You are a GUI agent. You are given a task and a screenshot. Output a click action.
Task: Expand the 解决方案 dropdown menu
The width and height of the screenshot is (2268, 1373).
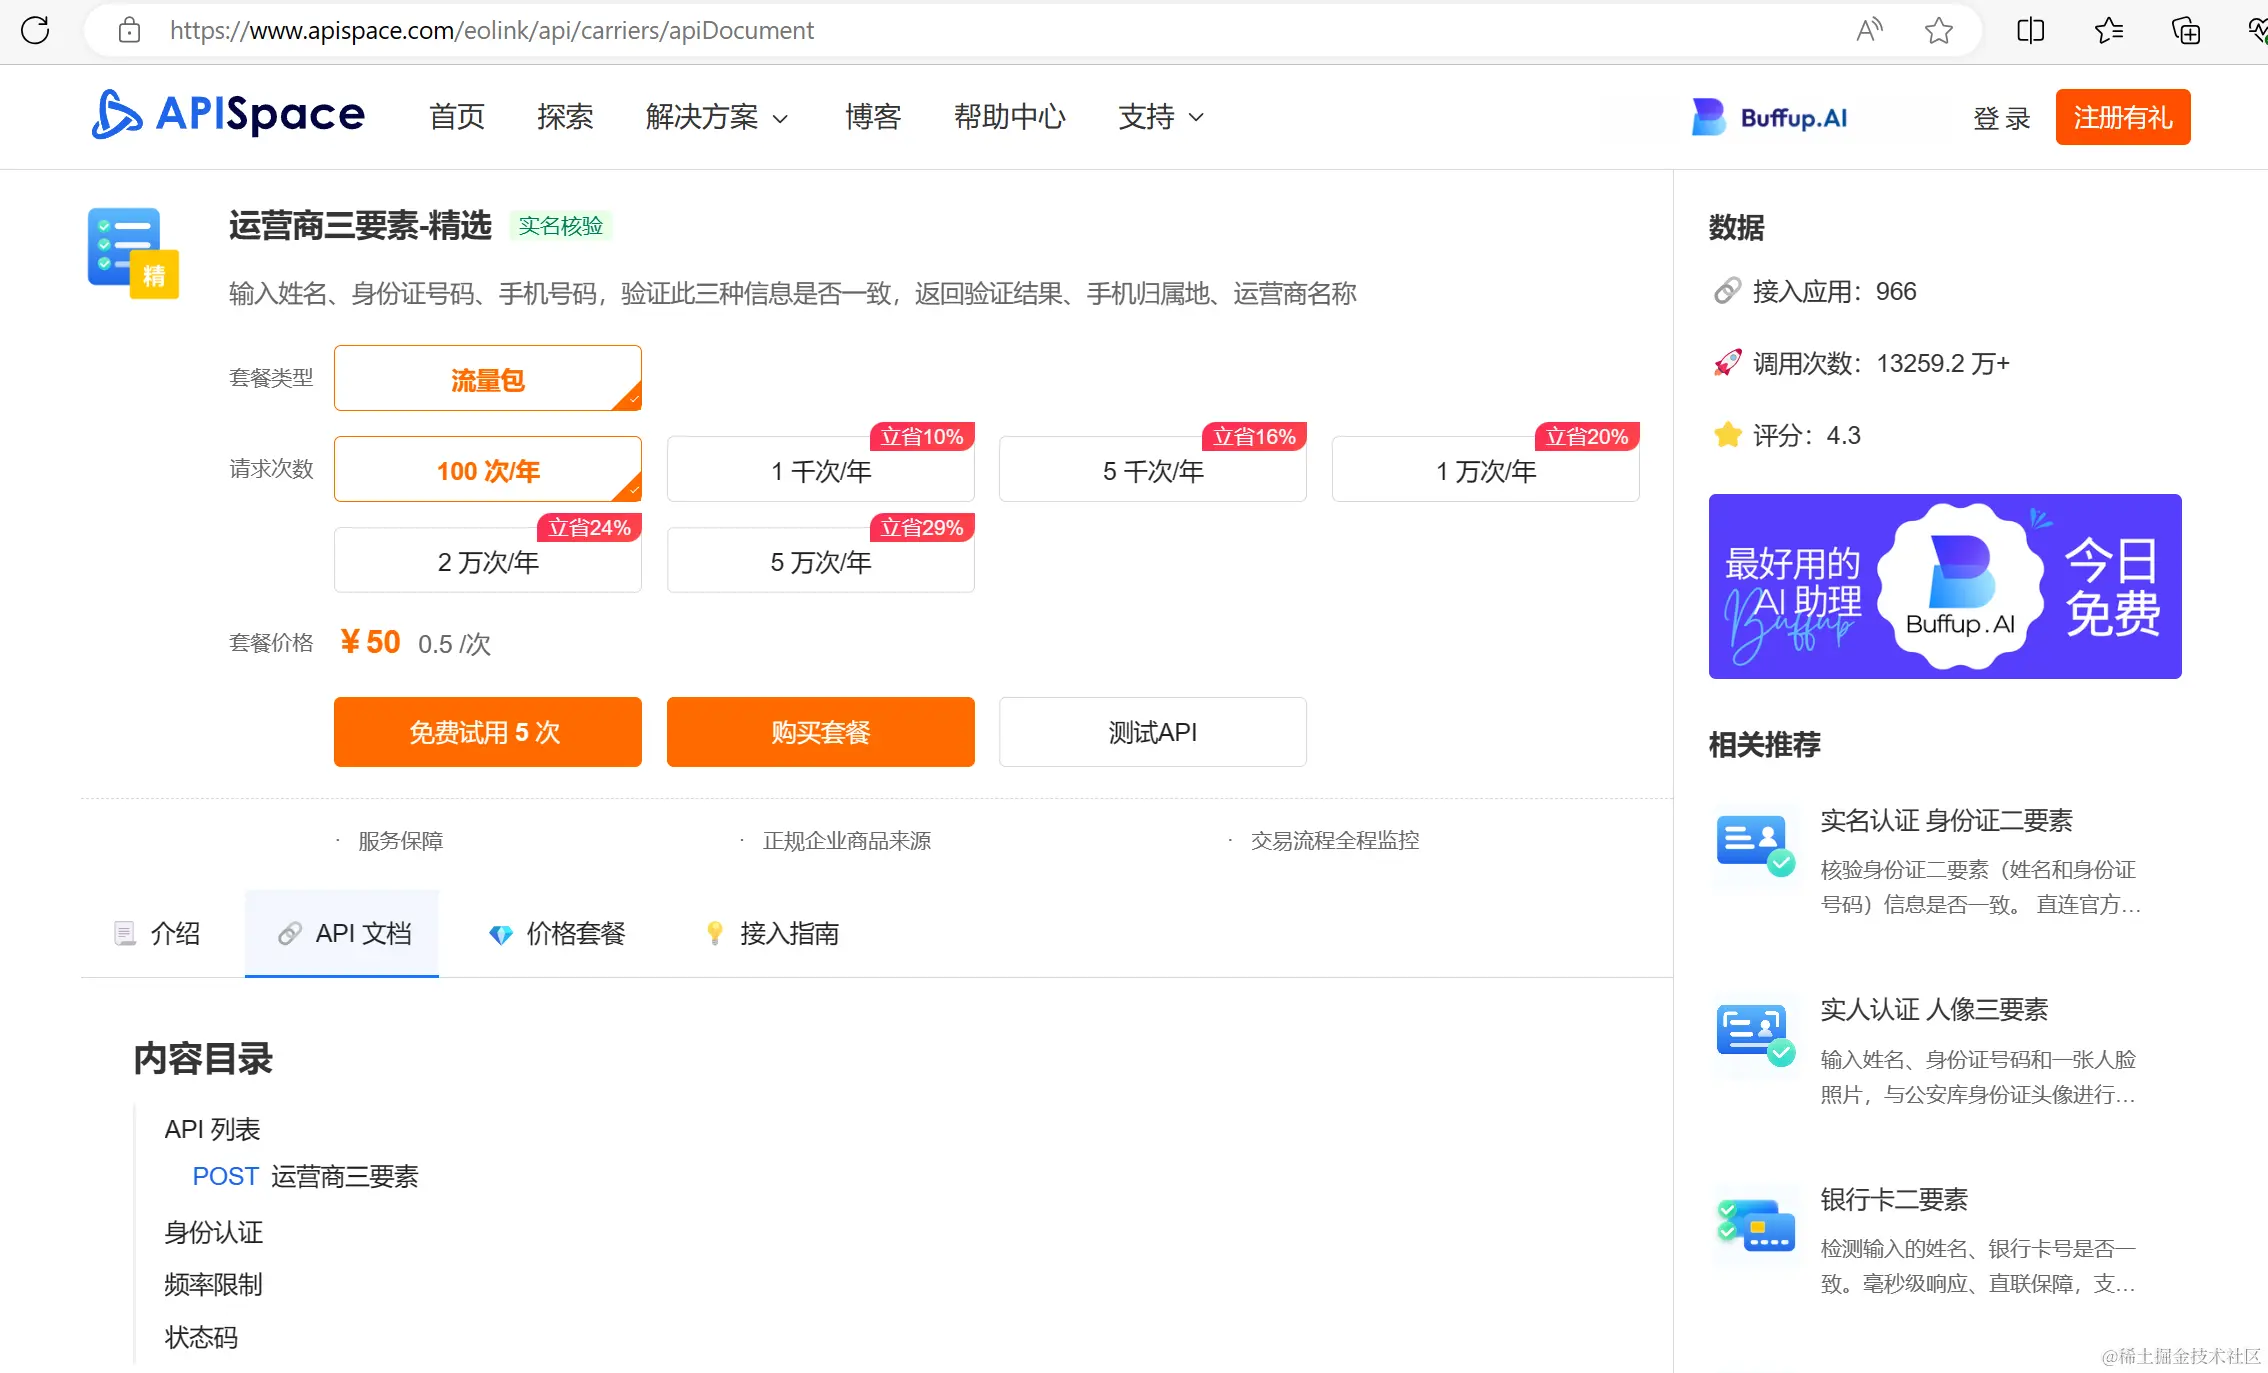[x=716, y=117]
